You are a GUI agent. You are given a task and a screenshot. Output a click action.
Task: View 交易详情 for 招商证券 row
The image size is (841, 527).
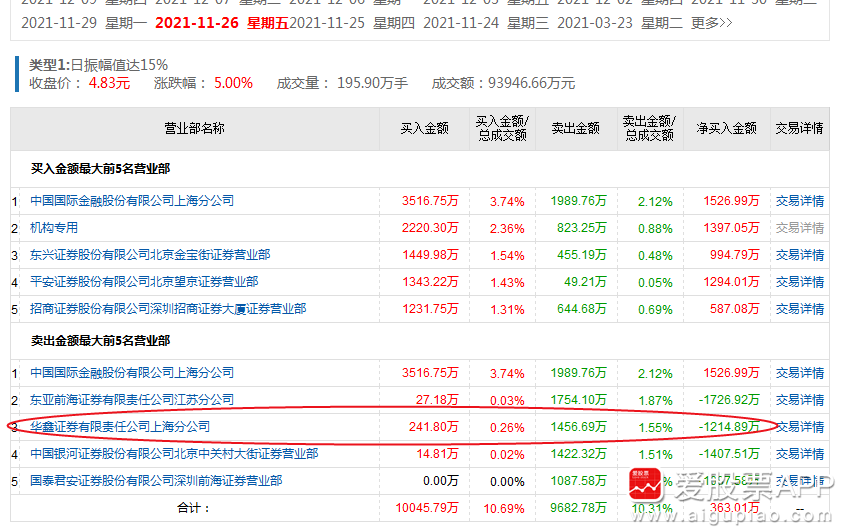800,309
